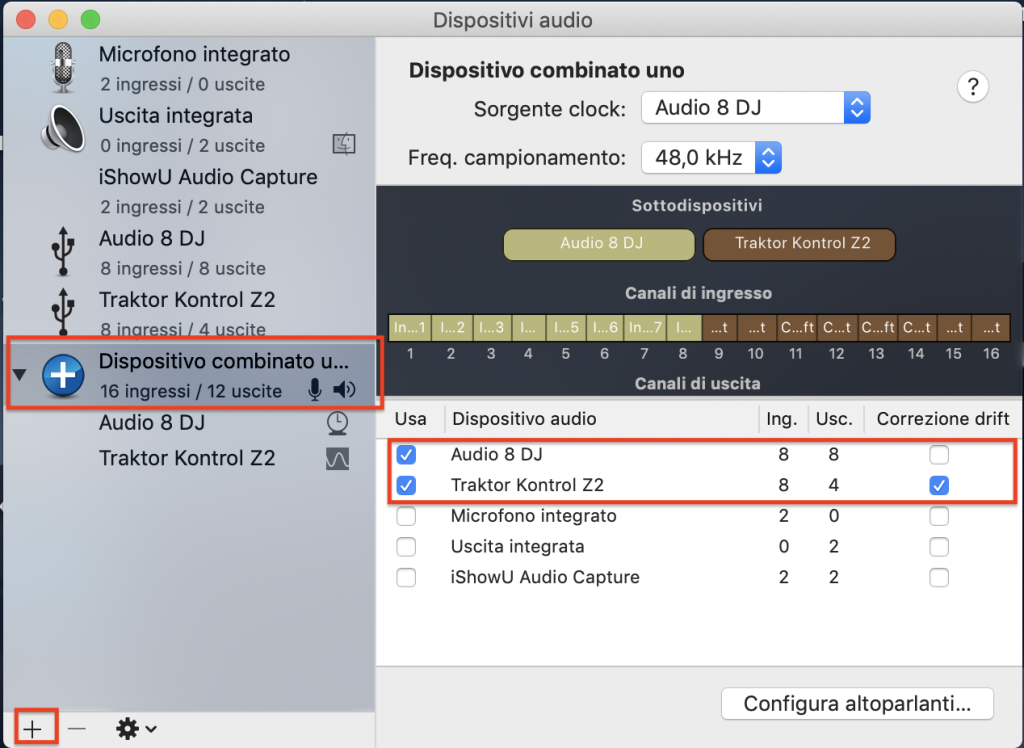This screenshot has width=1024, height=748.
Task: Click the Uscita integrata speaker icon
Action: [63, 129]
